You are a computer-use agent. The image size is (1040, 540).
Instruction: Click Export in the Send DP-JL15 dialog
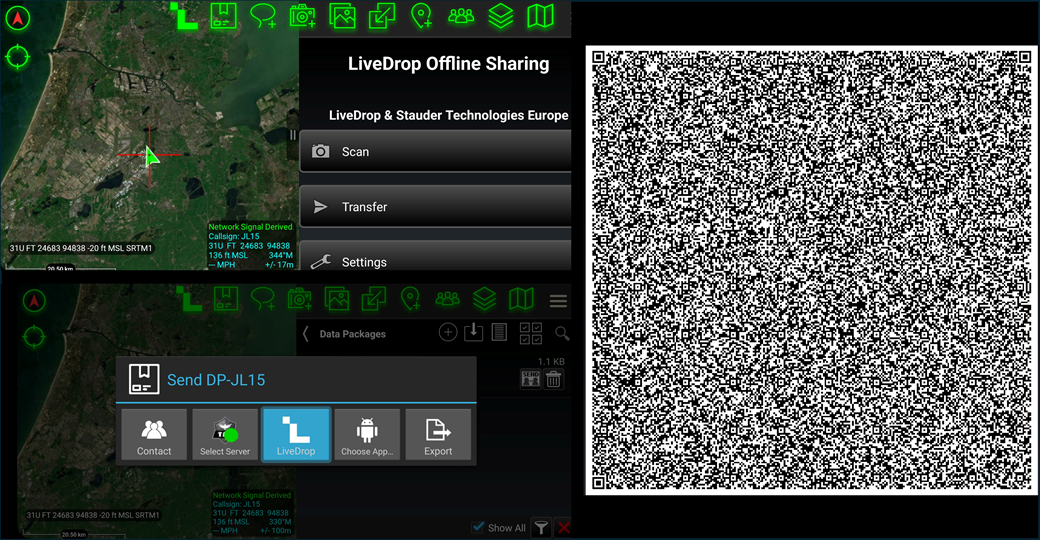[x=438, y=435]
